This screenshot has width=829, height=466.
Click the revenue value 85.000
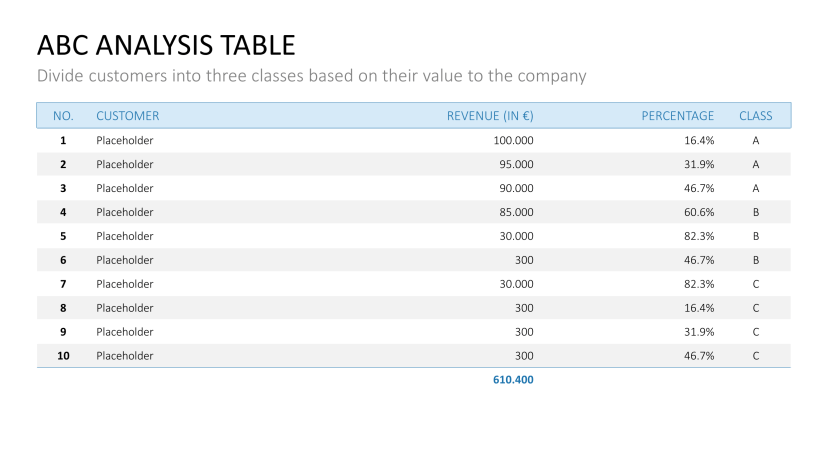click(516, 213)
